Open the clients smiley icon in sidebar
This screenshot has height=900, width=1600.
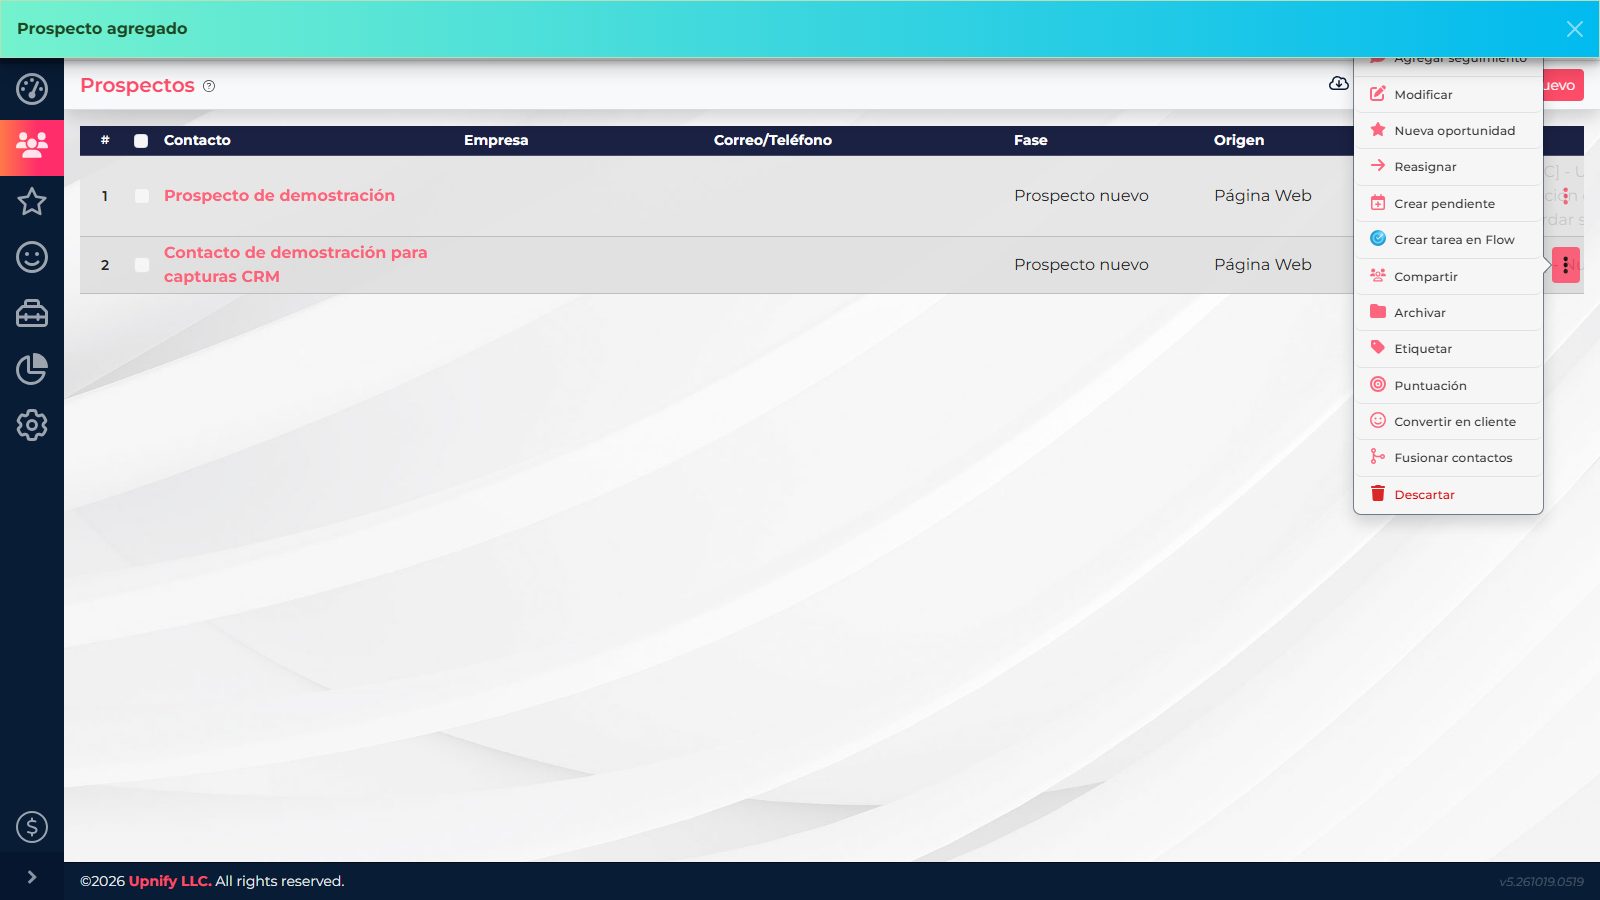tap(32, 257)
